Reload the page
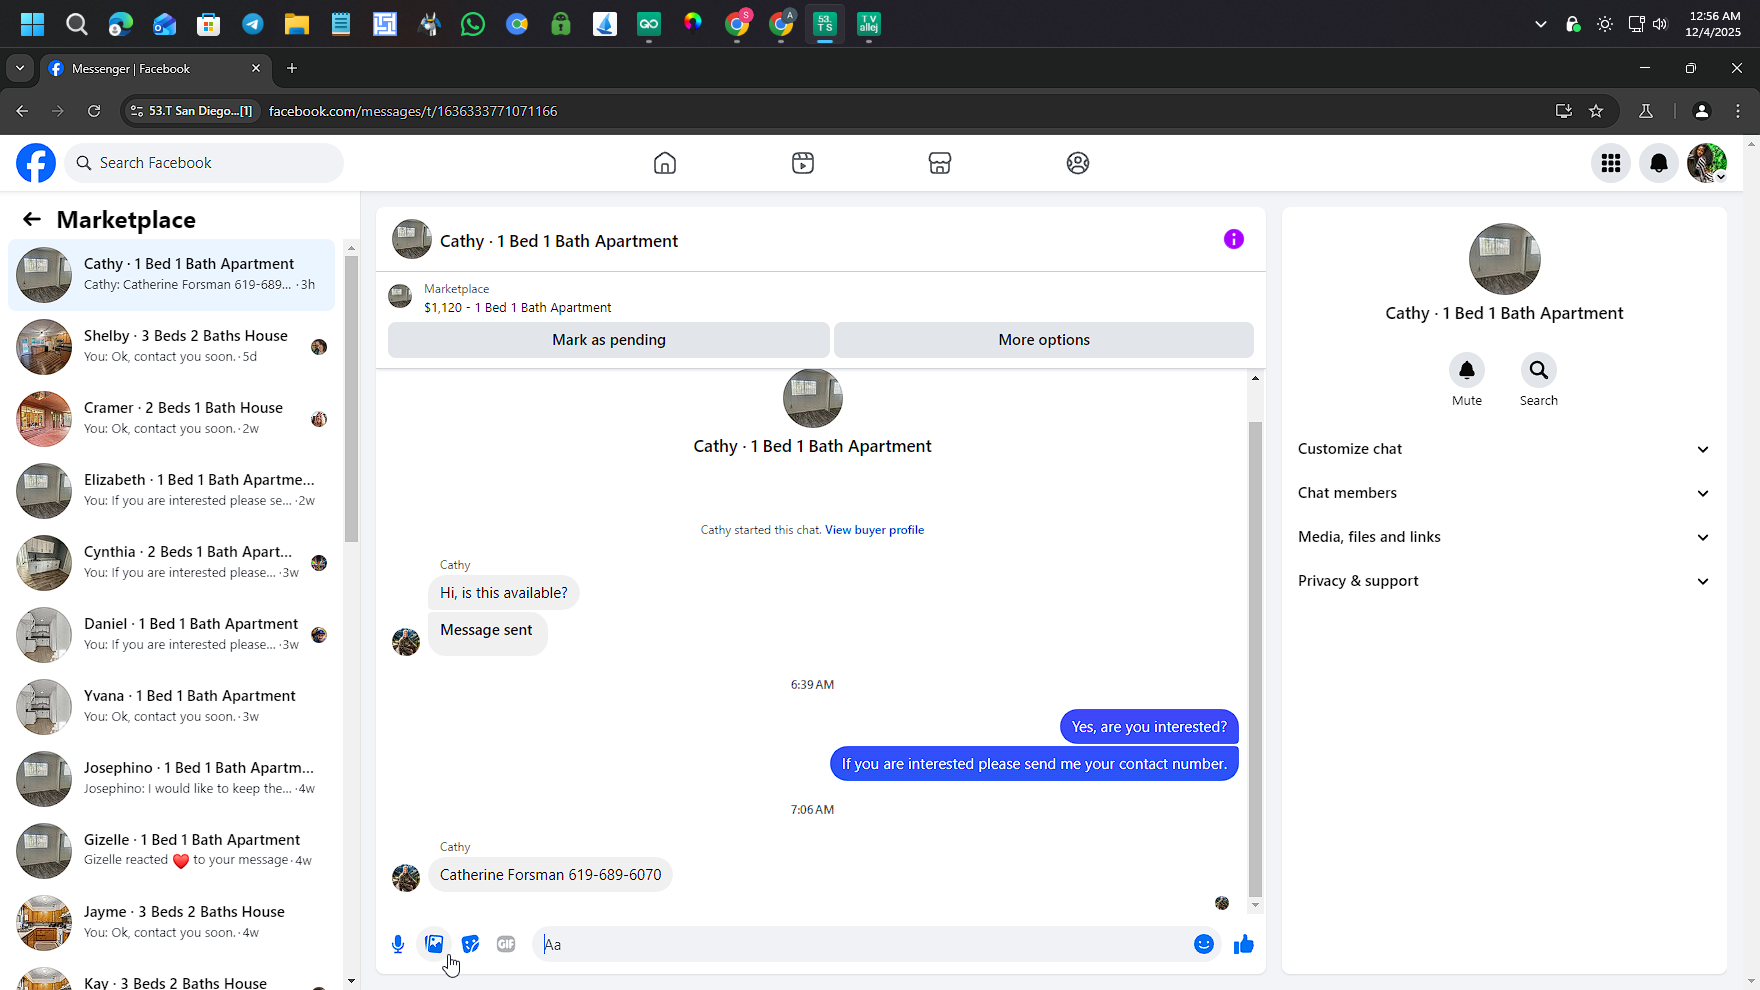Screen dimensions: 1760x990 (x=94, y=111)
